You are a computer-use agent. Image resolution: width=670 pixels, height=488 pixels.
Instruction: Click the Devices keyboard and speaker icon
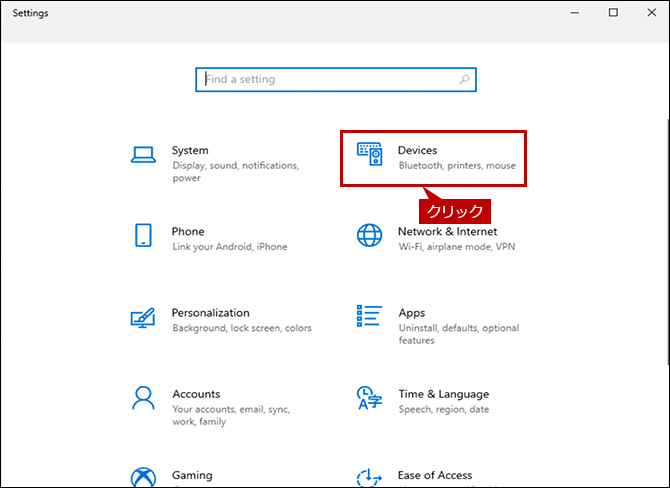tap(370, 154)
